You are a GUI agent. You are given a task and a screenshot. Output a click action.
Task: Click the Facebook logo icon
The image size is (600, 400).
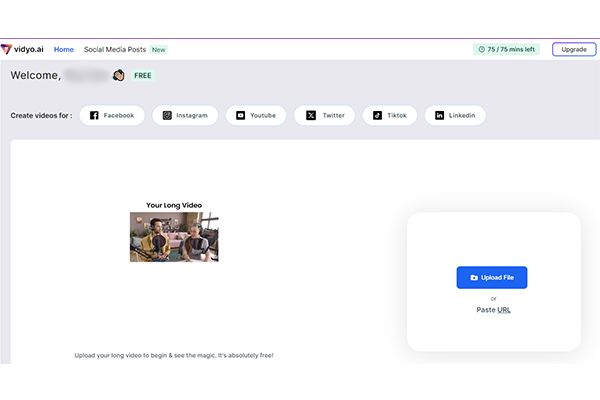94,115
